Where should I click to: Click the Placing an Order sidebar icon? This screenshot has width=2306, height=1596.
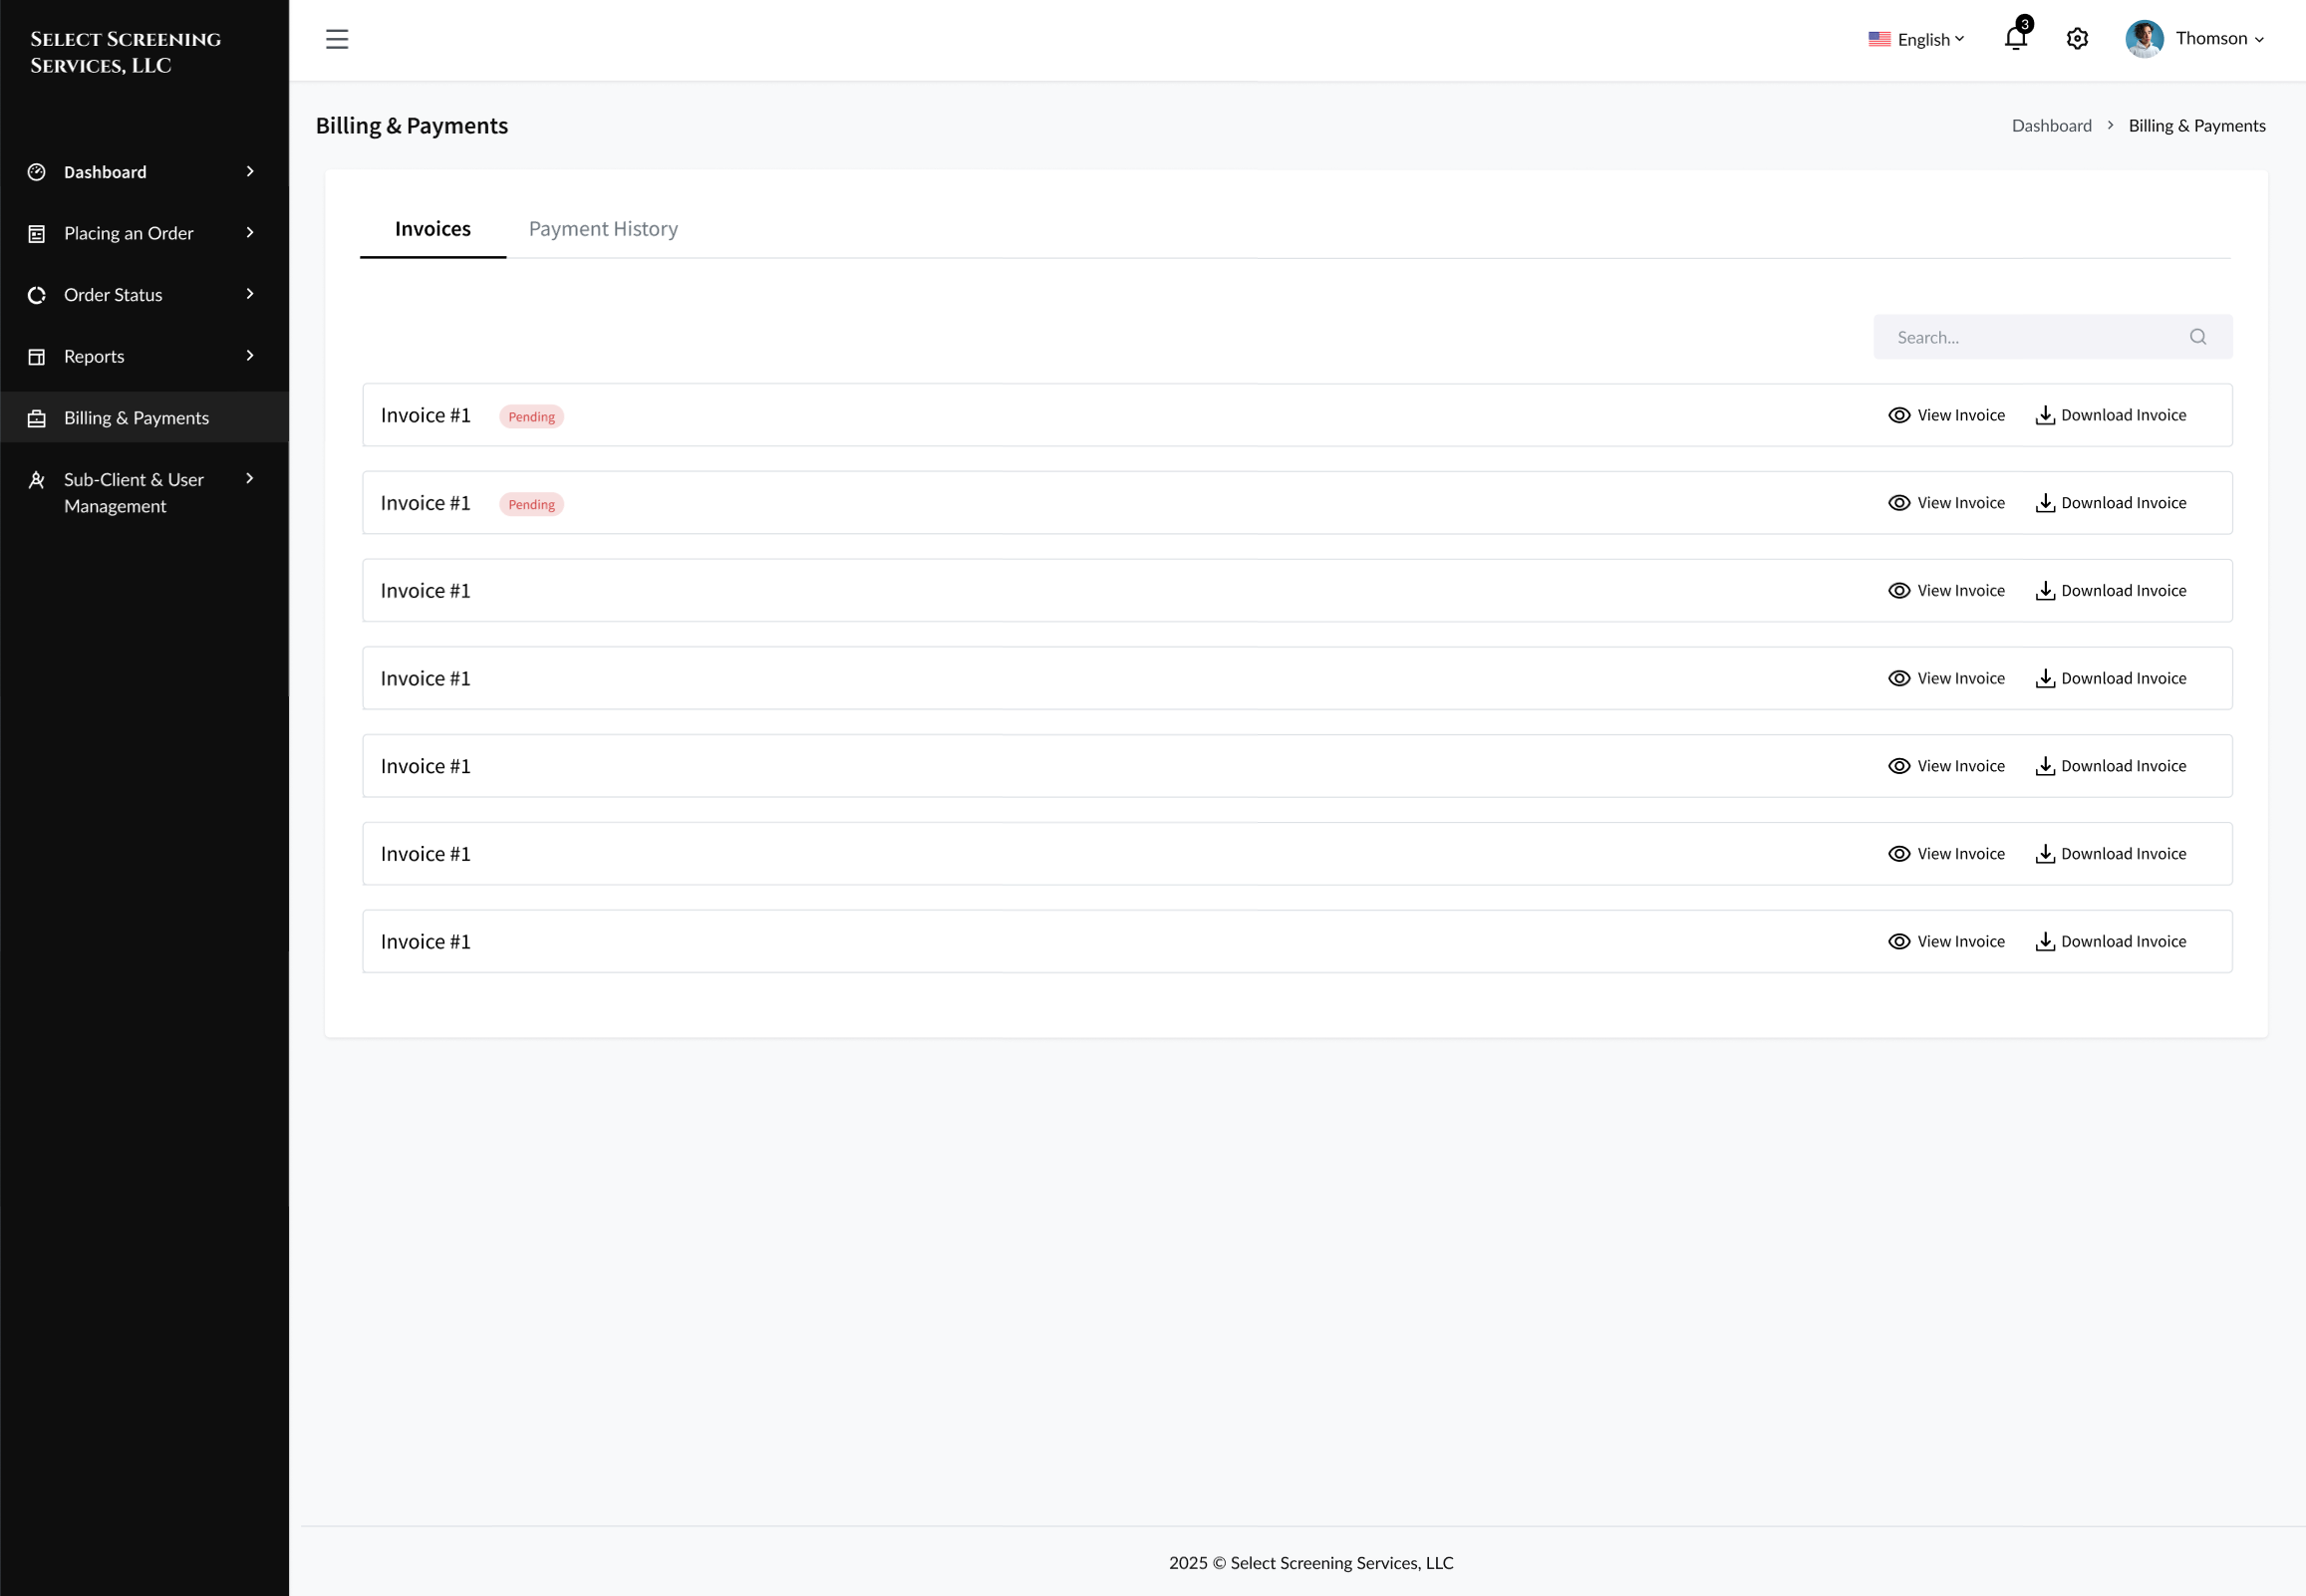tap(37, 233)
